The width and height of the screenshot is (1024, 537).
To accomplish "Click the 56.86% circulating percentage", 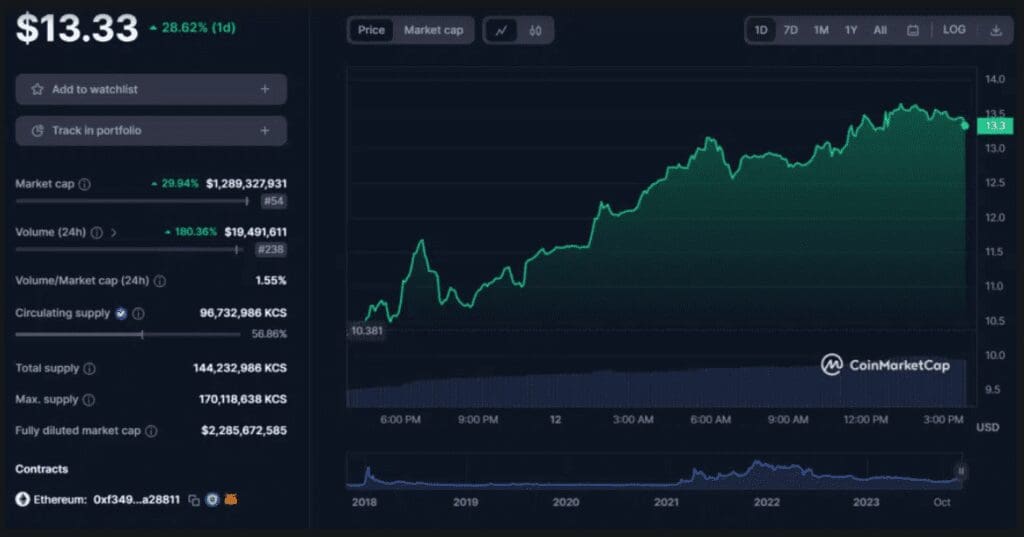I will click(269, 334).
